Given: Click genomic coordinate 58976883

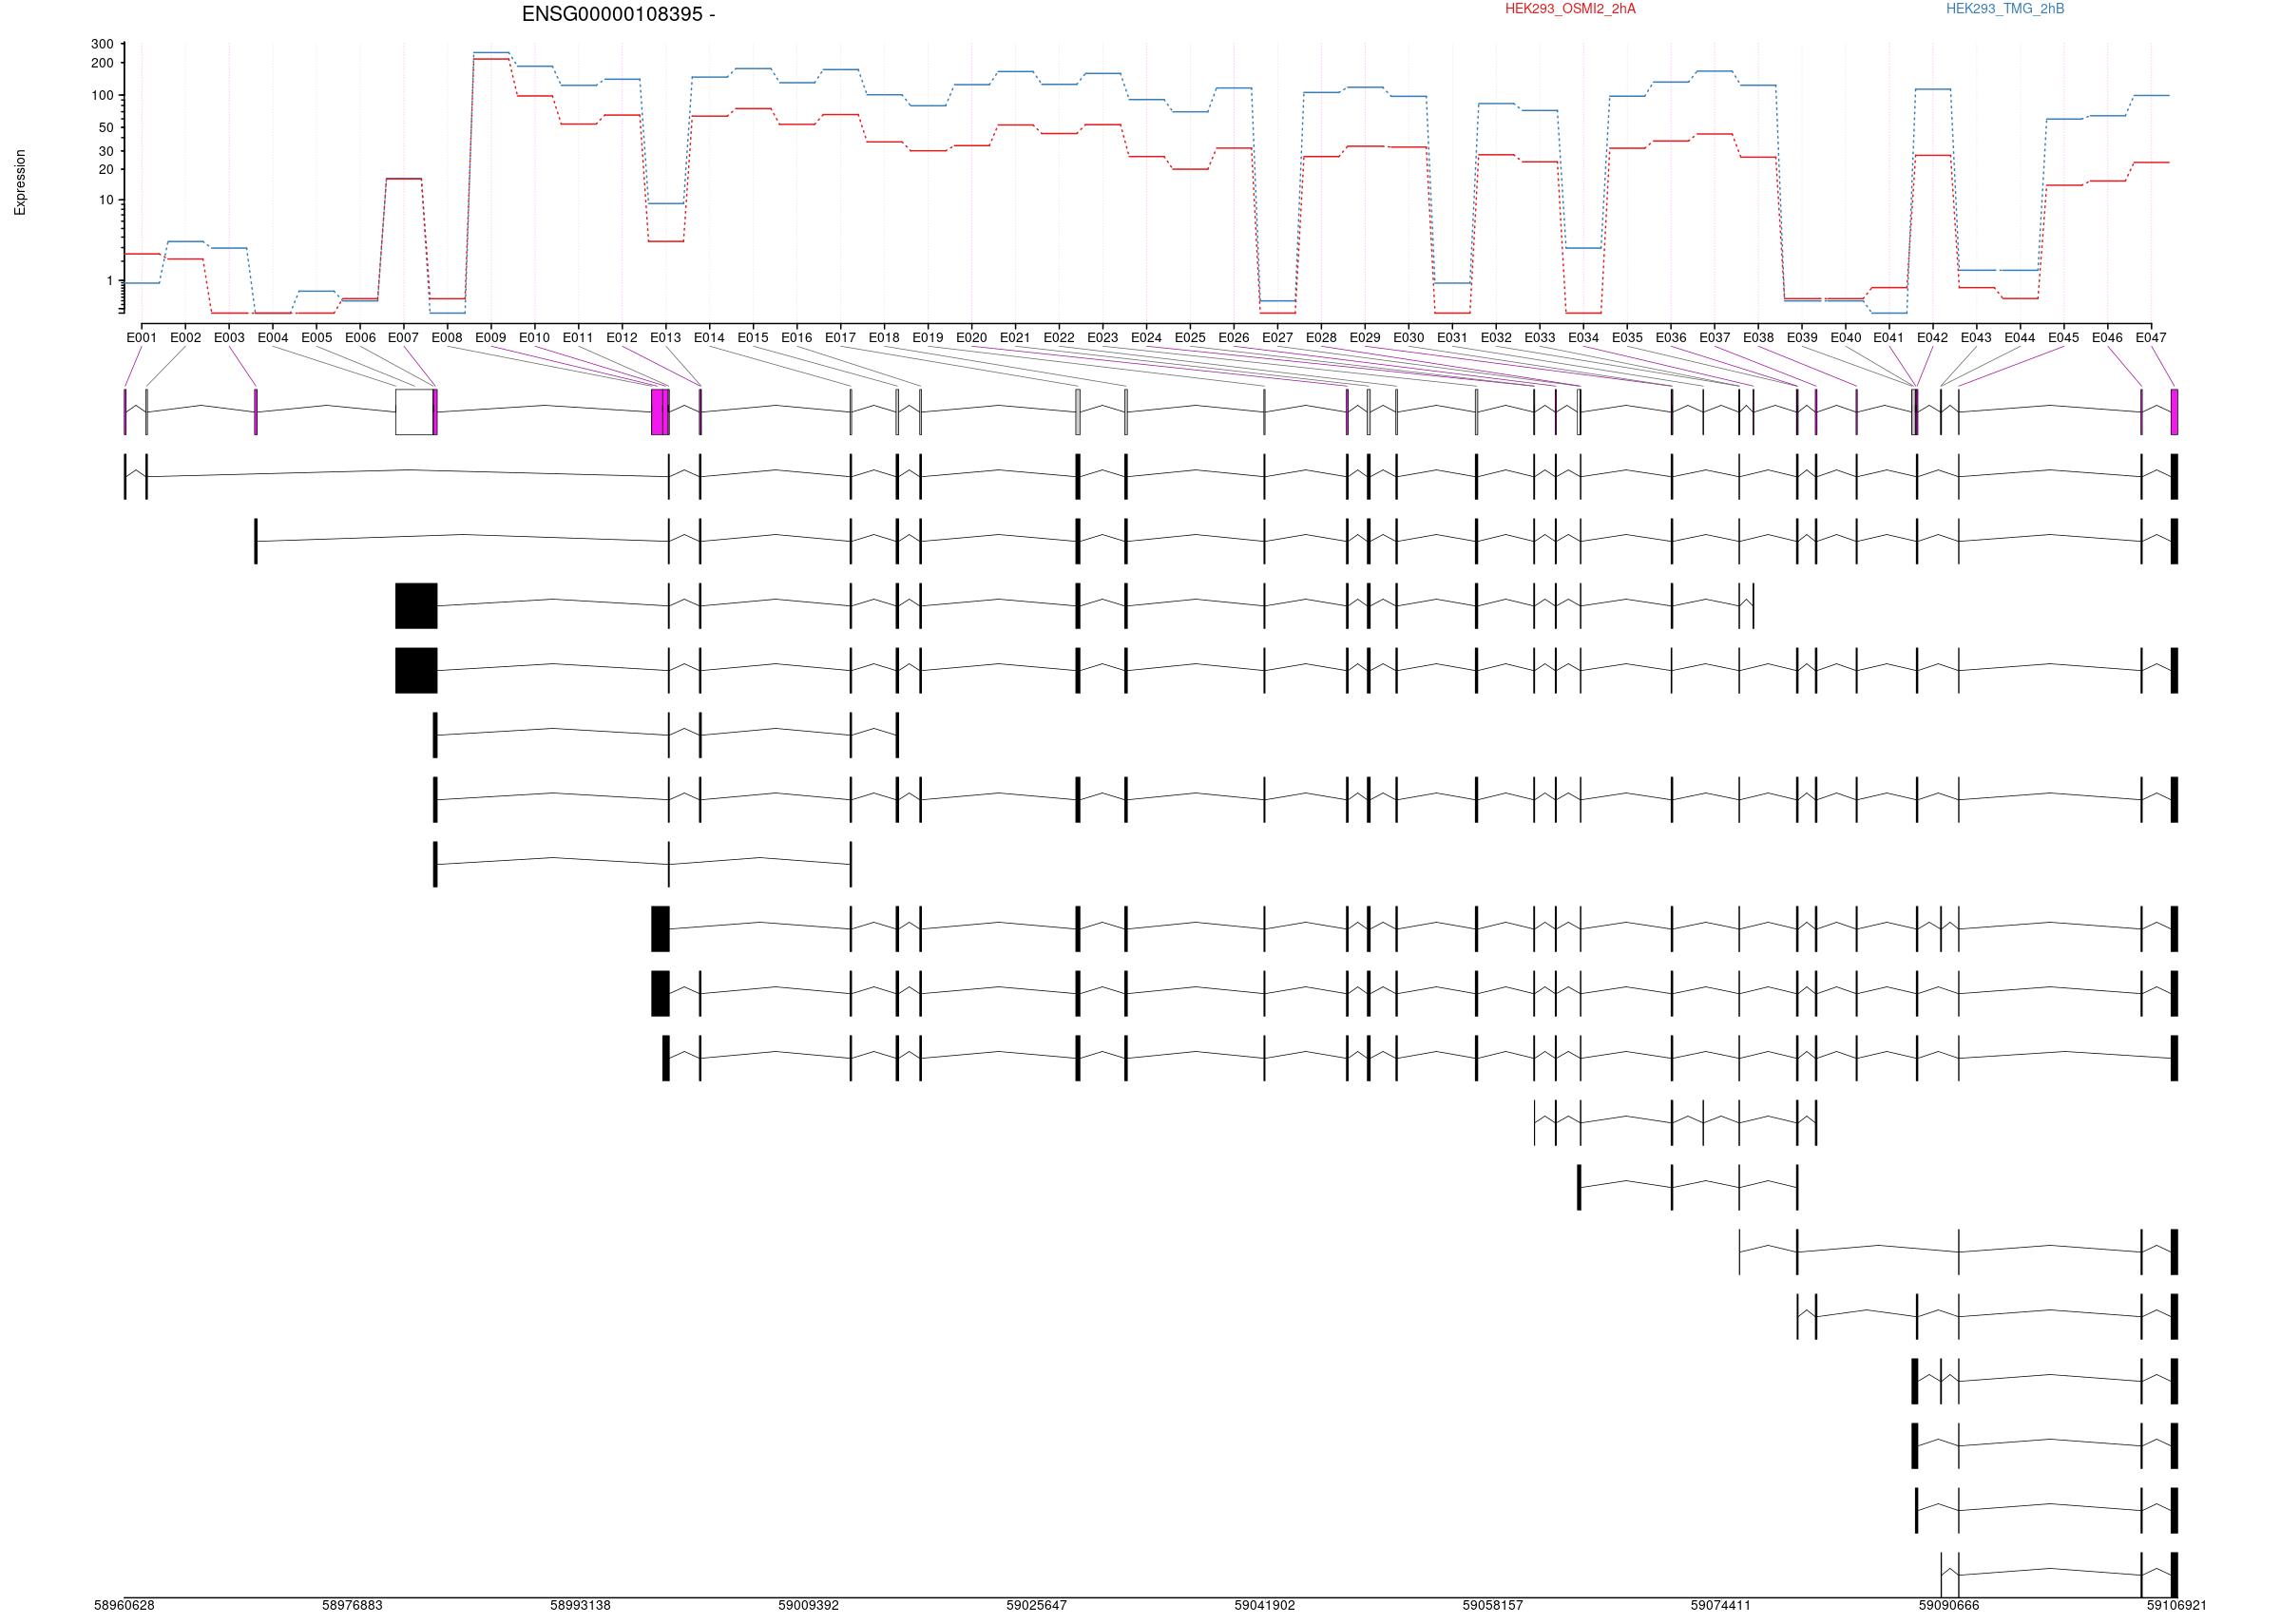Looking at the screenshot, I should tap(352, 1605).
